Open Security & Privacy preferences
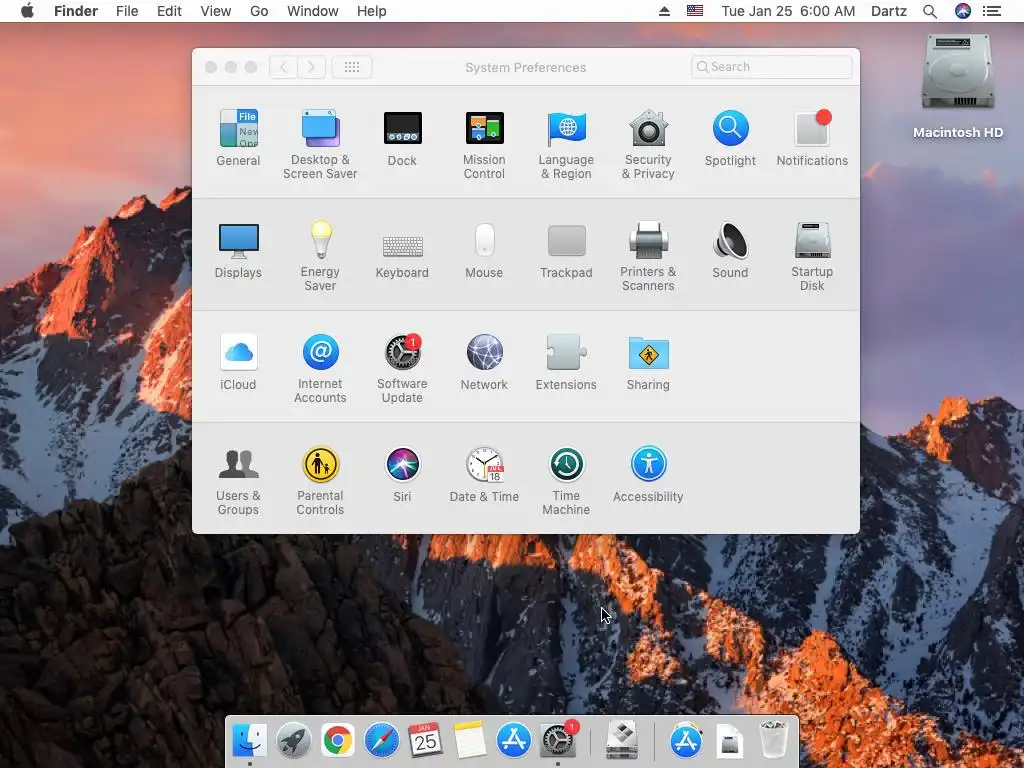This screenshot has height=768, width=1024. click(x=648, y=144)
